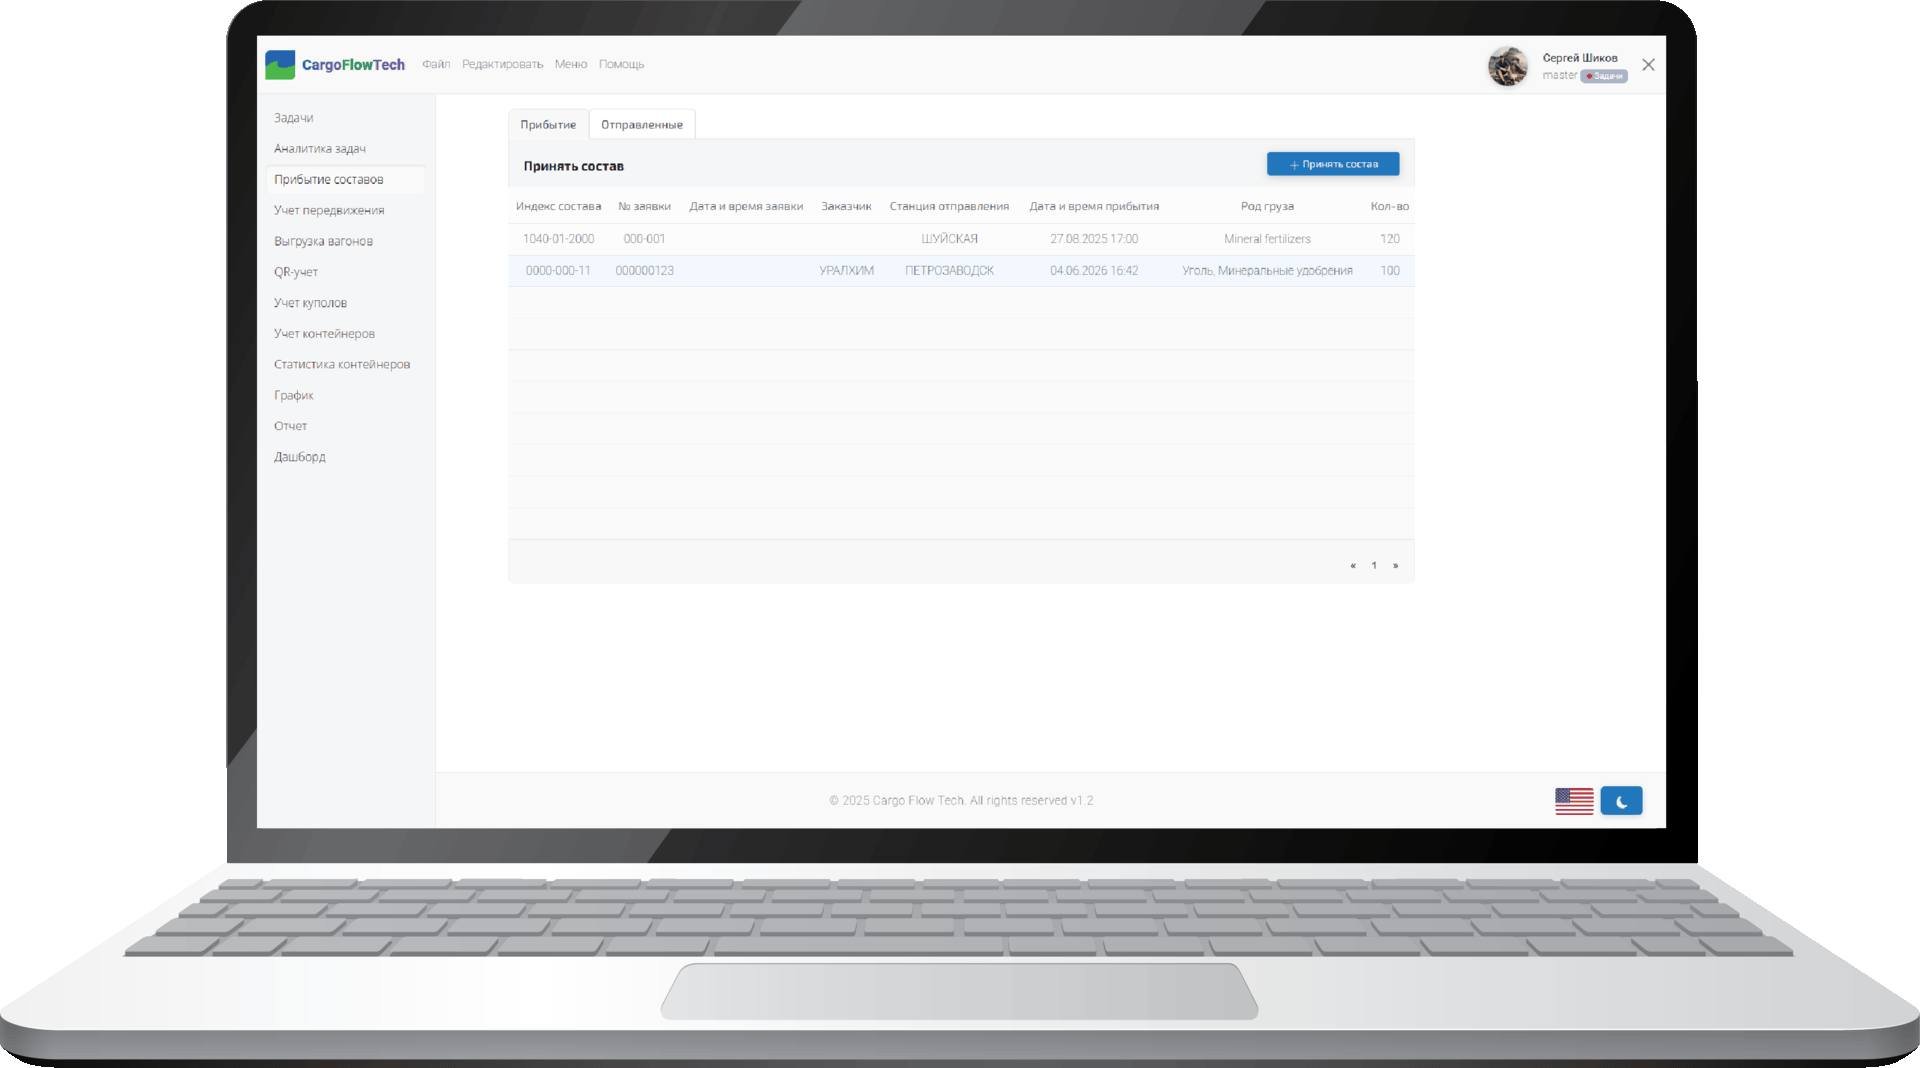Click Уголь, Минеральные удобрения cargo cell
The height and width of the screenshot is (1068, 1920).
coord(1267,271)
